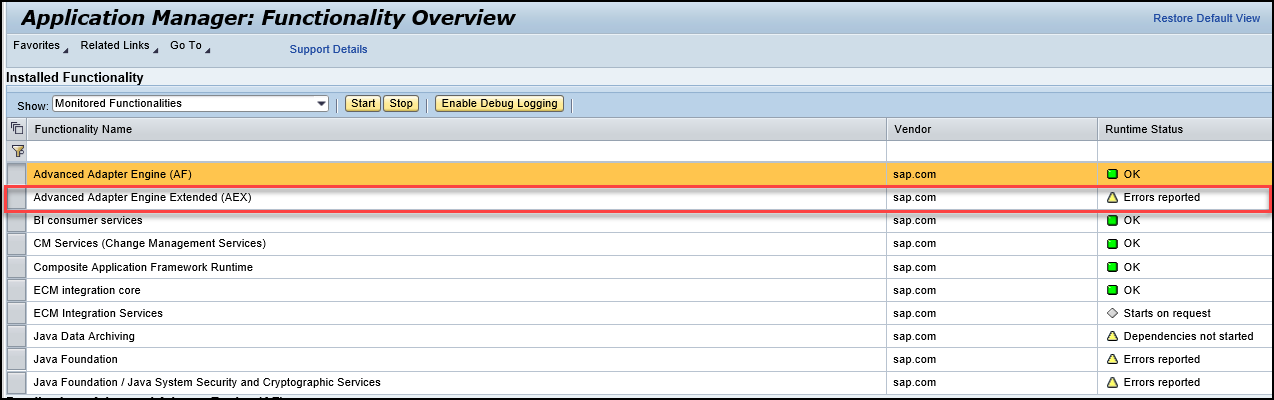
Task: Select row marker for Advanced Adapter Engine (AF)
Action: tap(16, 174)
